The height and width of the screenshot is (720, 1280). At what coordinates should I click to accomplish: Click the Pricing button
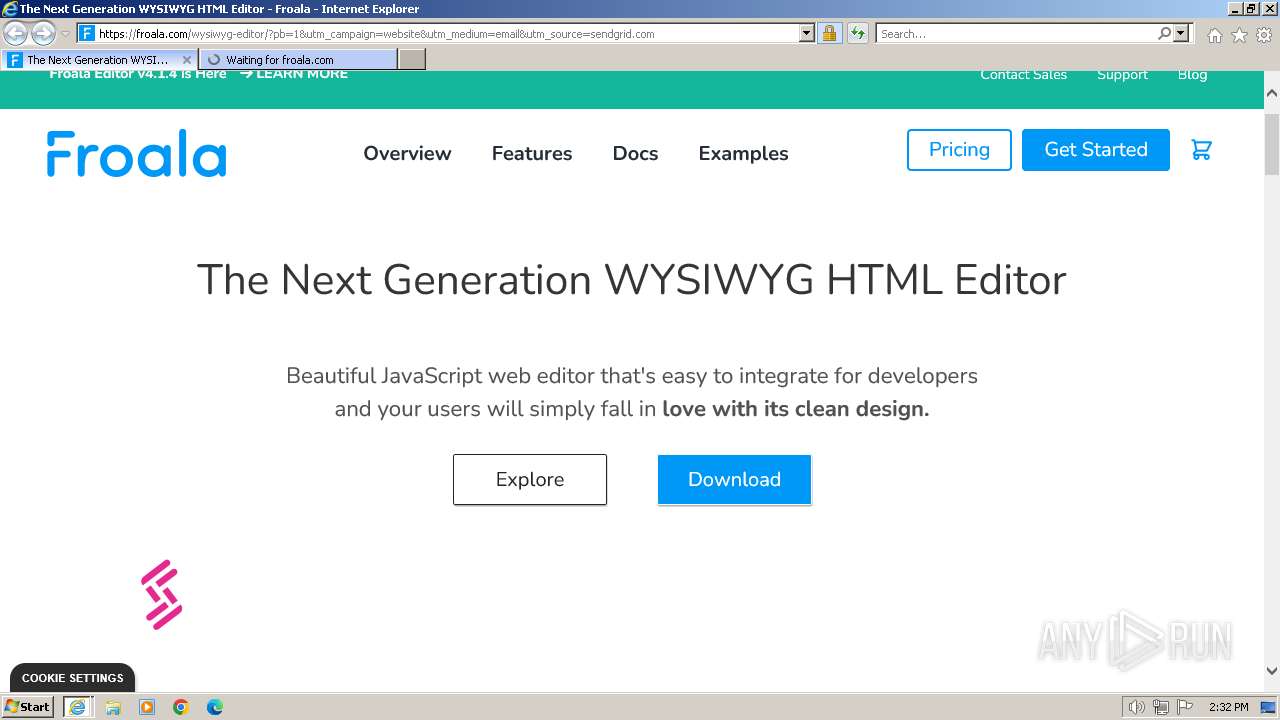pos(959,150)
